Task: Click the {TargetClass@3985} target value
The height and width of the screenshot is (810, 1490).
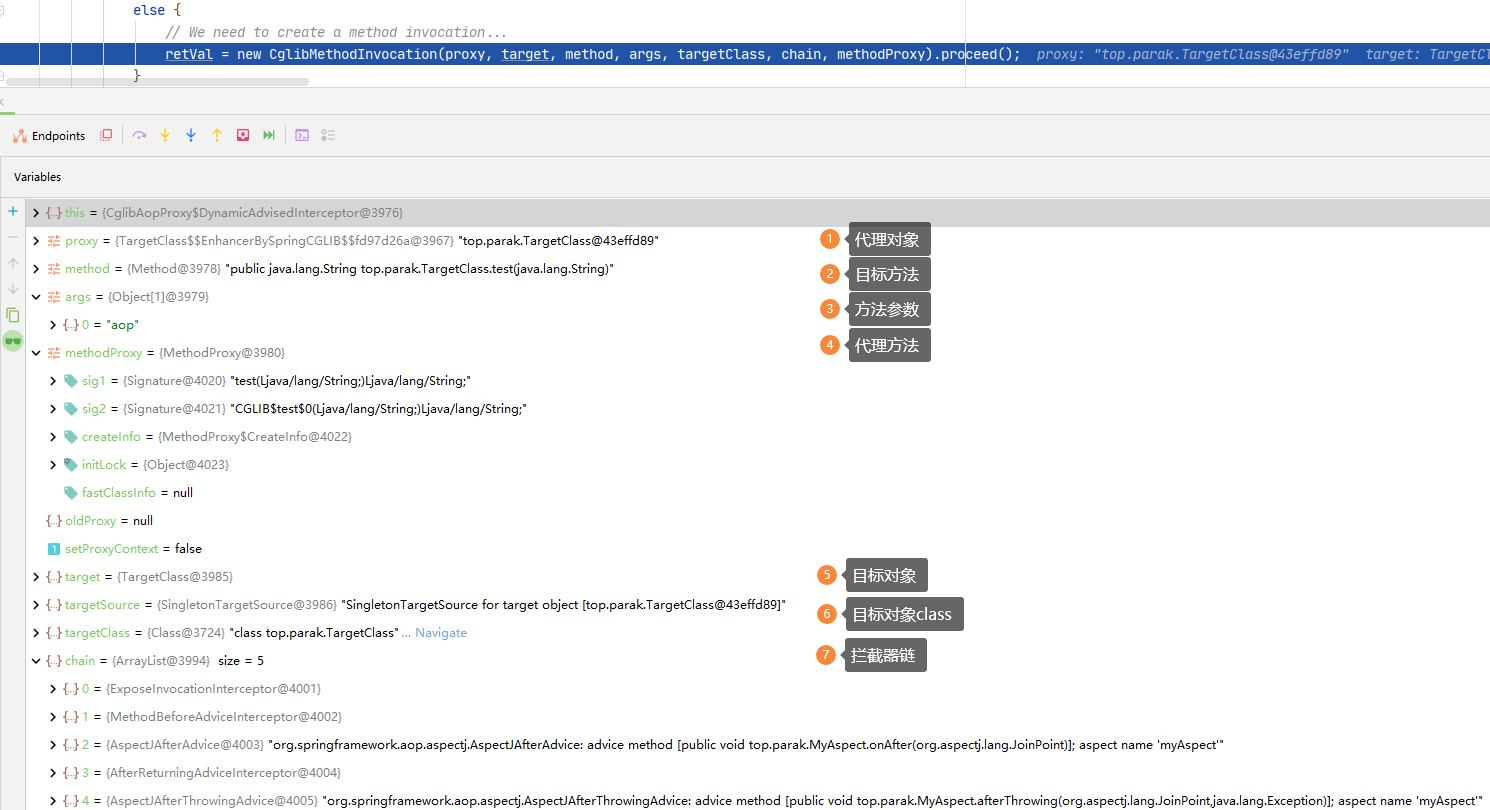Action: (x=175, y=577)
